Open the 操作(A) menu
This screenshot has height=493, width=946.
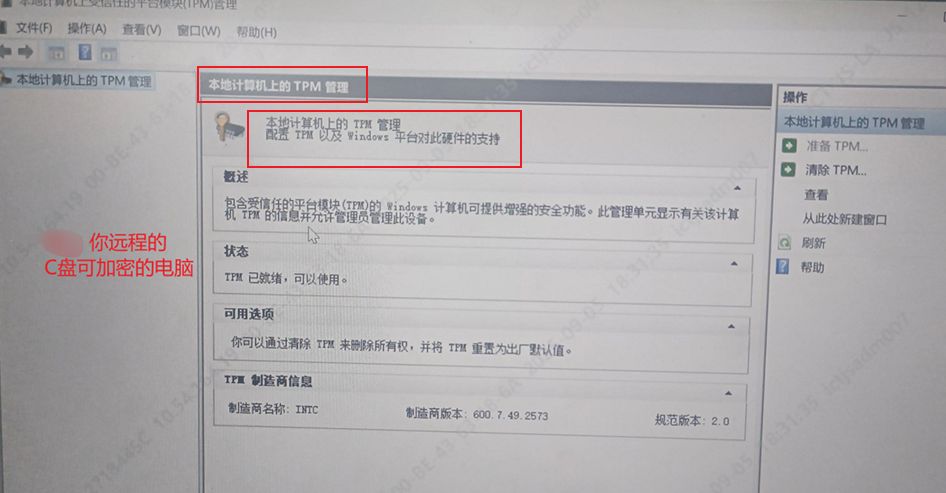(87, 29)
